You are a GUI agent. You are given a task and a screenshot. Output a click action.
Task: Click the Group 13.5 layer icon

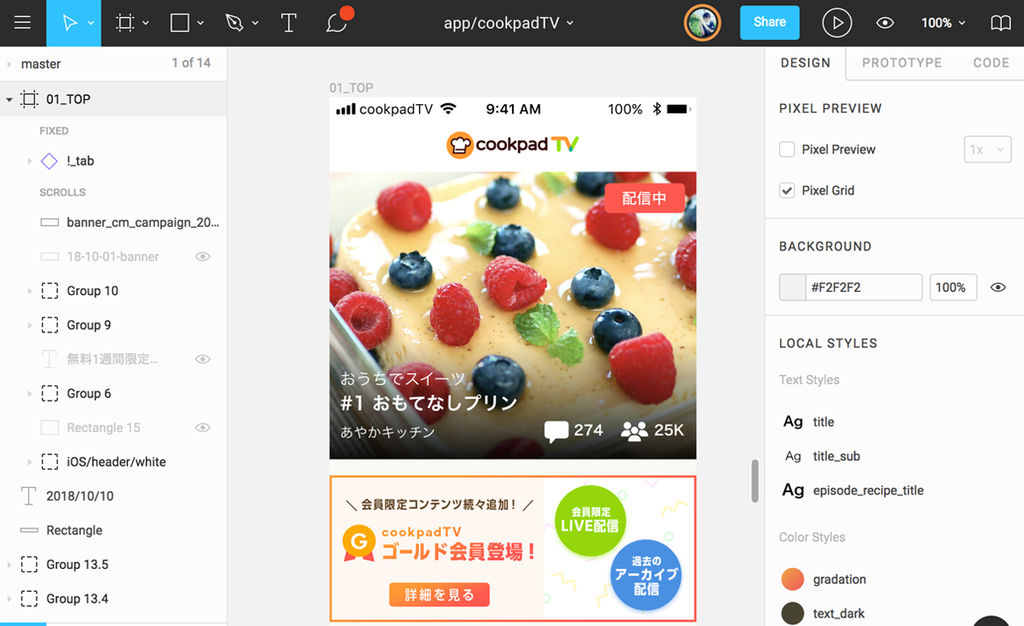[x=29, y=564]
